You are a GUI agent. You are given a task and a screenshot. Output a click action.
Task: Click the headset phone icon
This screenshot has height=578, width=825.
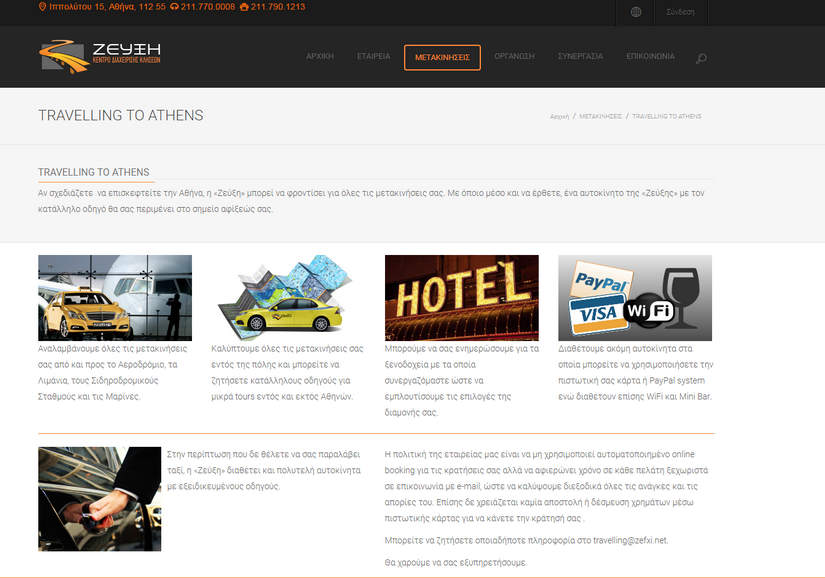coord(175,7)
